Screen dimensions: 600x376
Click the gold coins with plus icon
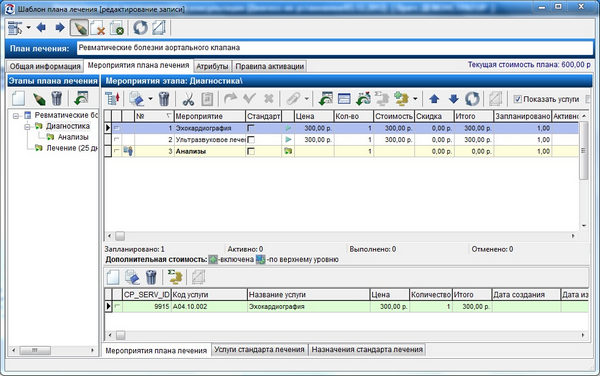(401, 99)
